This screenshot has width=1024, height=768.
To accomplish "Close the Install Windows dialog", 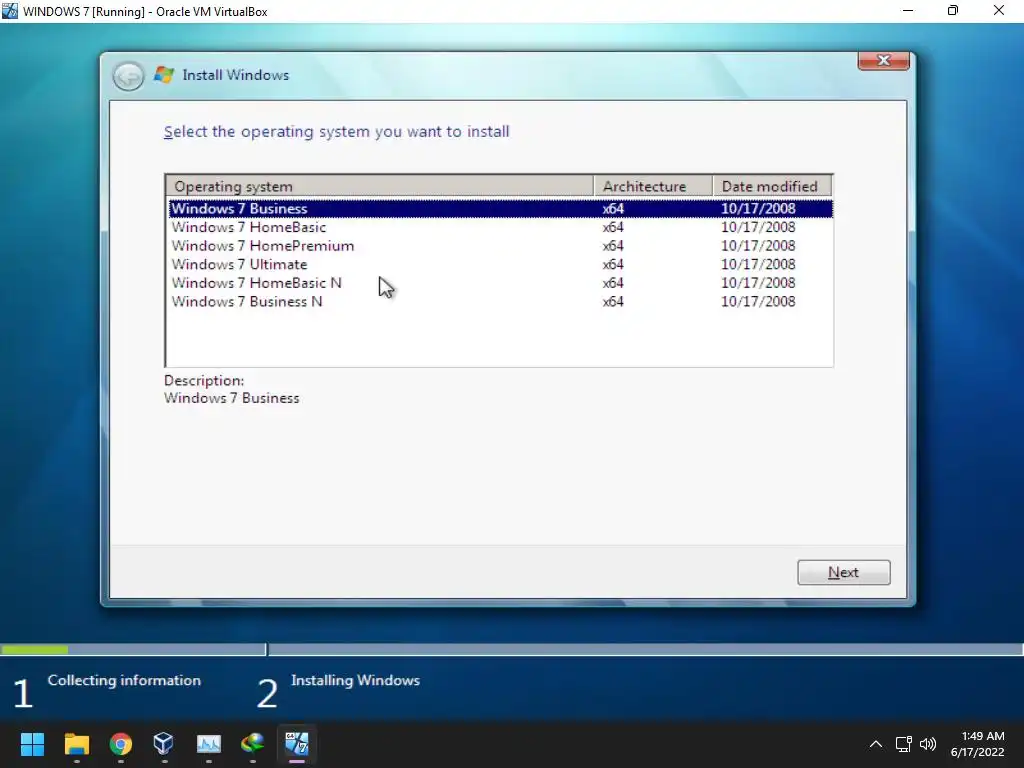I will 884,60.
